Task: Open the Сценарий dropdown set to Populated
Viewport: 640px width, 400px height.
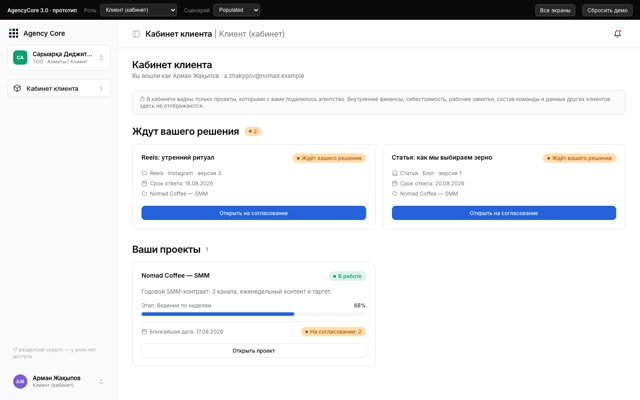Action: point(236,10)
